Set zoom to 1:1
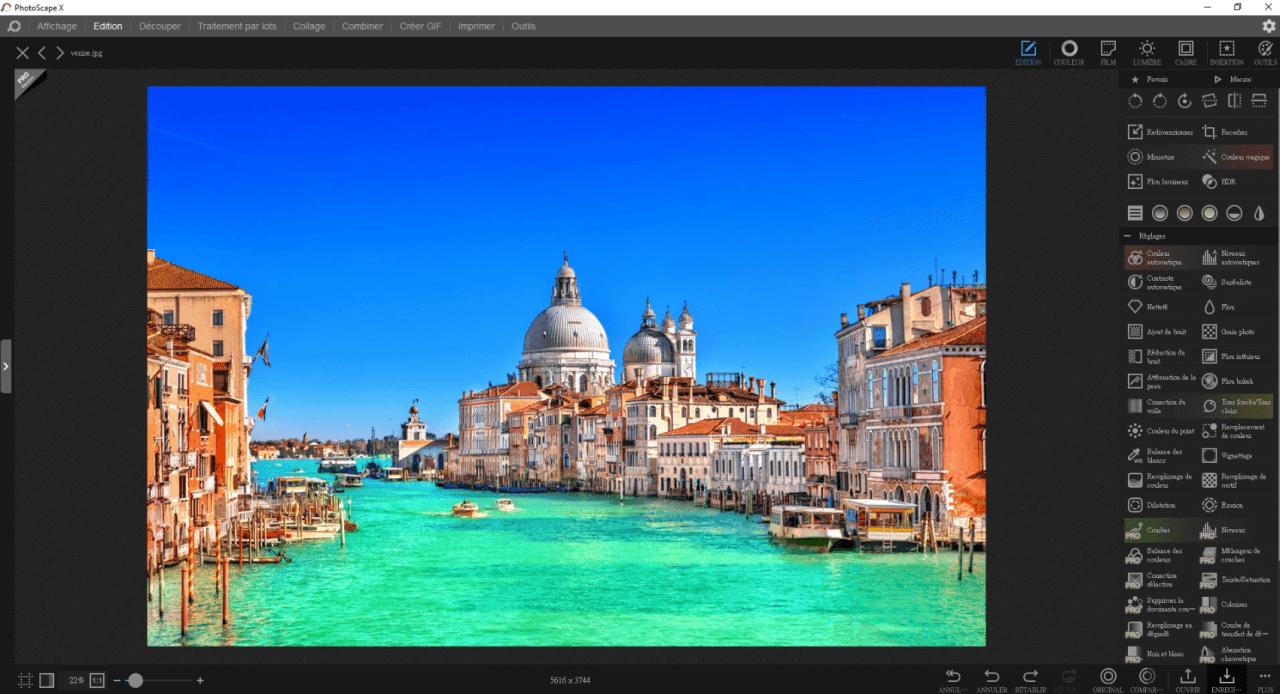Image resolution: width=1280 pixels, height=694 pixels. tap(97, 680)
